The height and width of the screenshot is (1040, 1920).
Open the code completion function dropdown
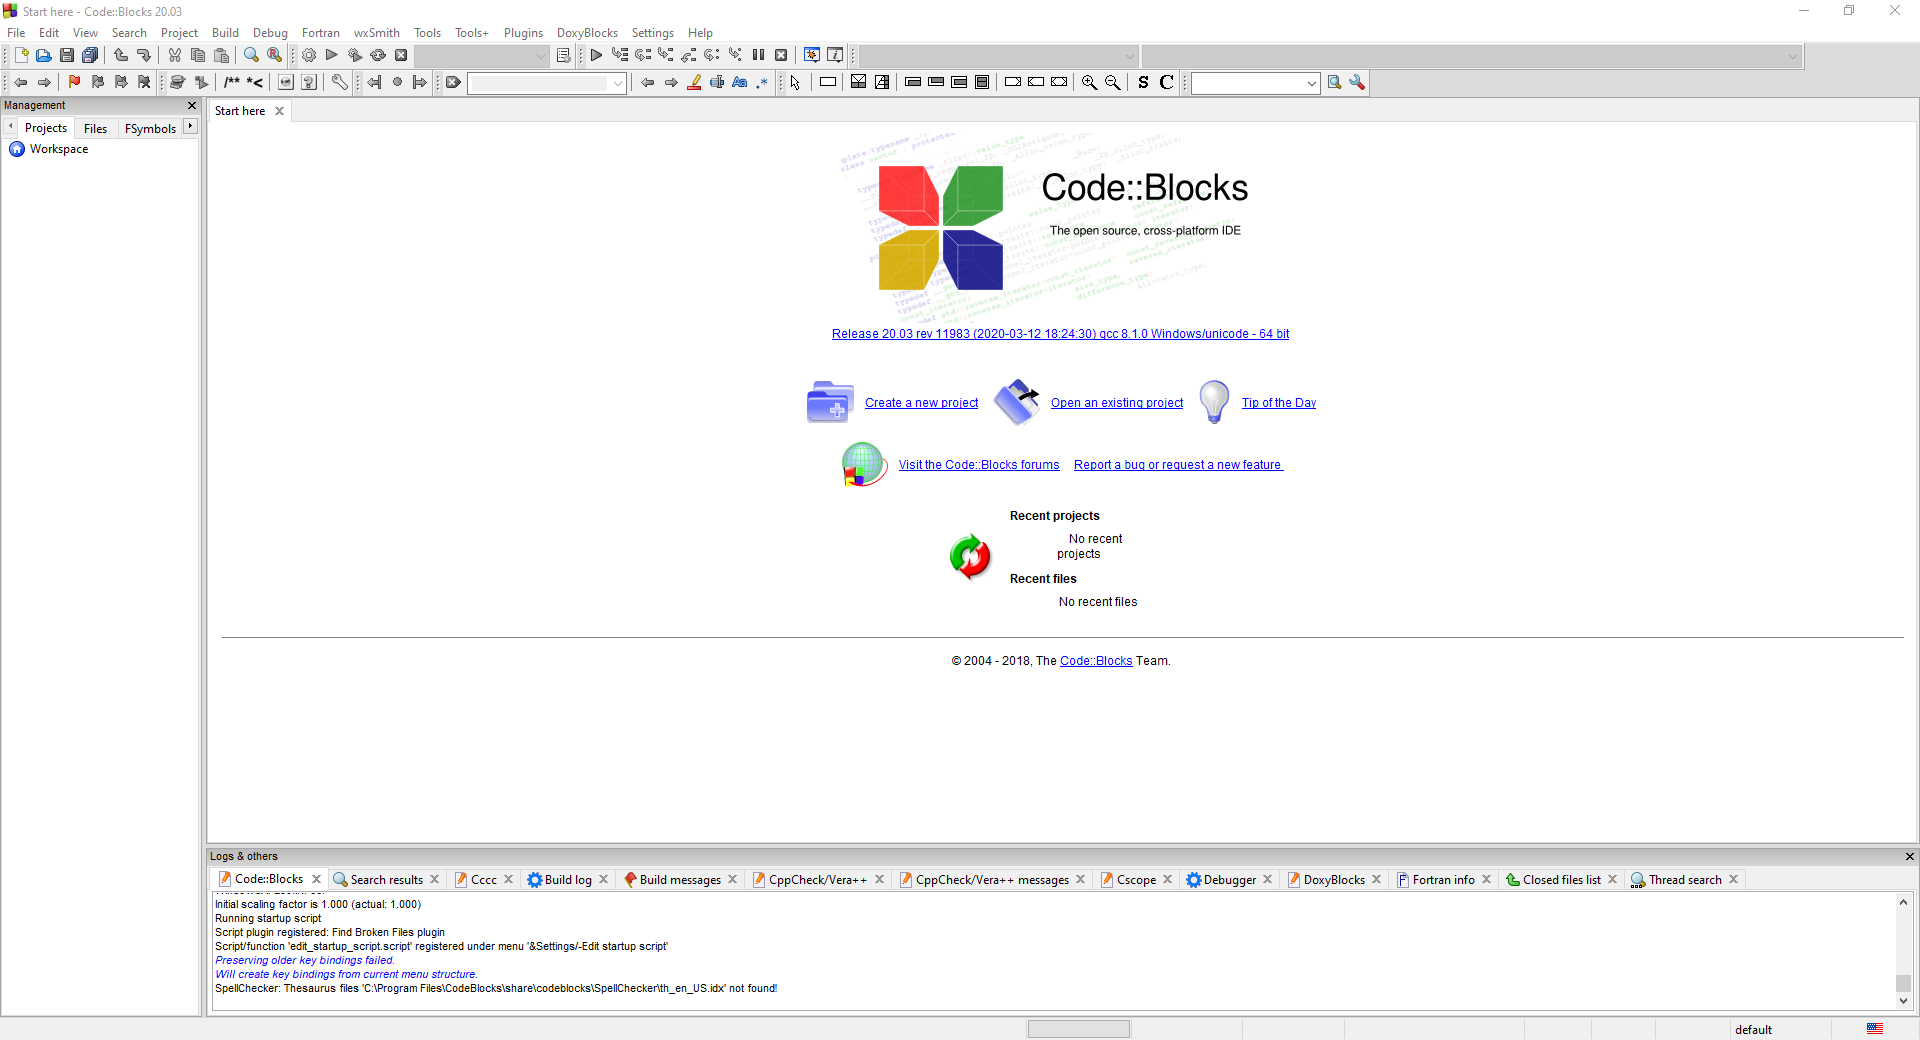[1472, 56]
